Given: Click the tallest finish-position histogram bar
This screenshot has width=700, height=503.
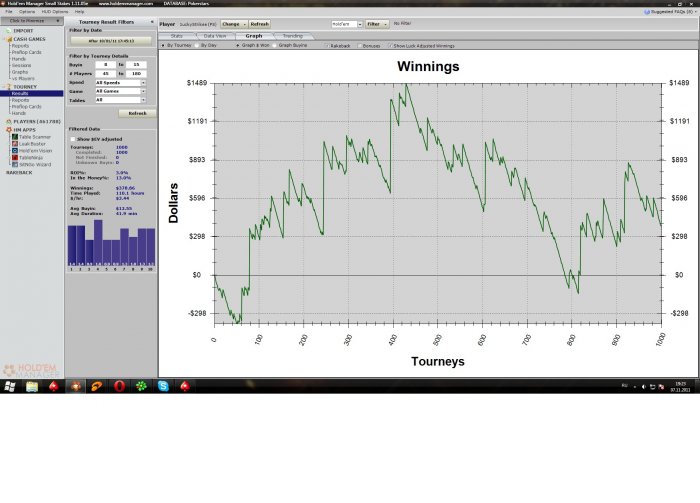Looking at the screenshot, I should point(98,243).
